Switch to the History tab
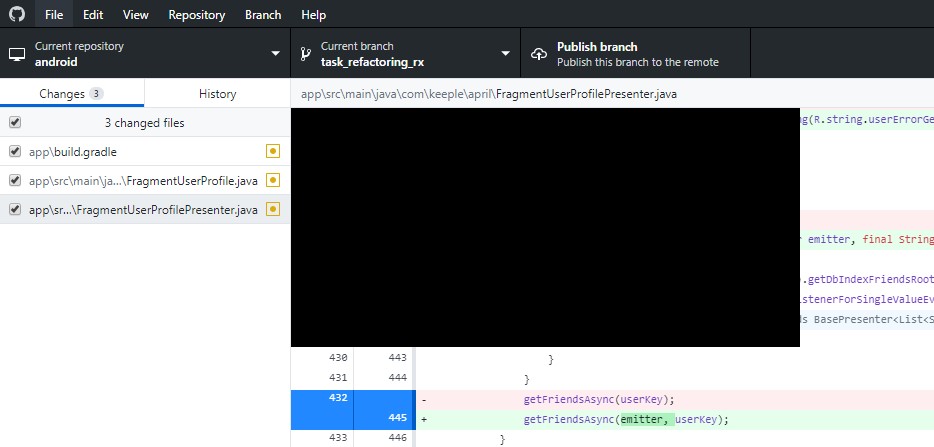The image size is (934, 447). (x=217, y=94)
